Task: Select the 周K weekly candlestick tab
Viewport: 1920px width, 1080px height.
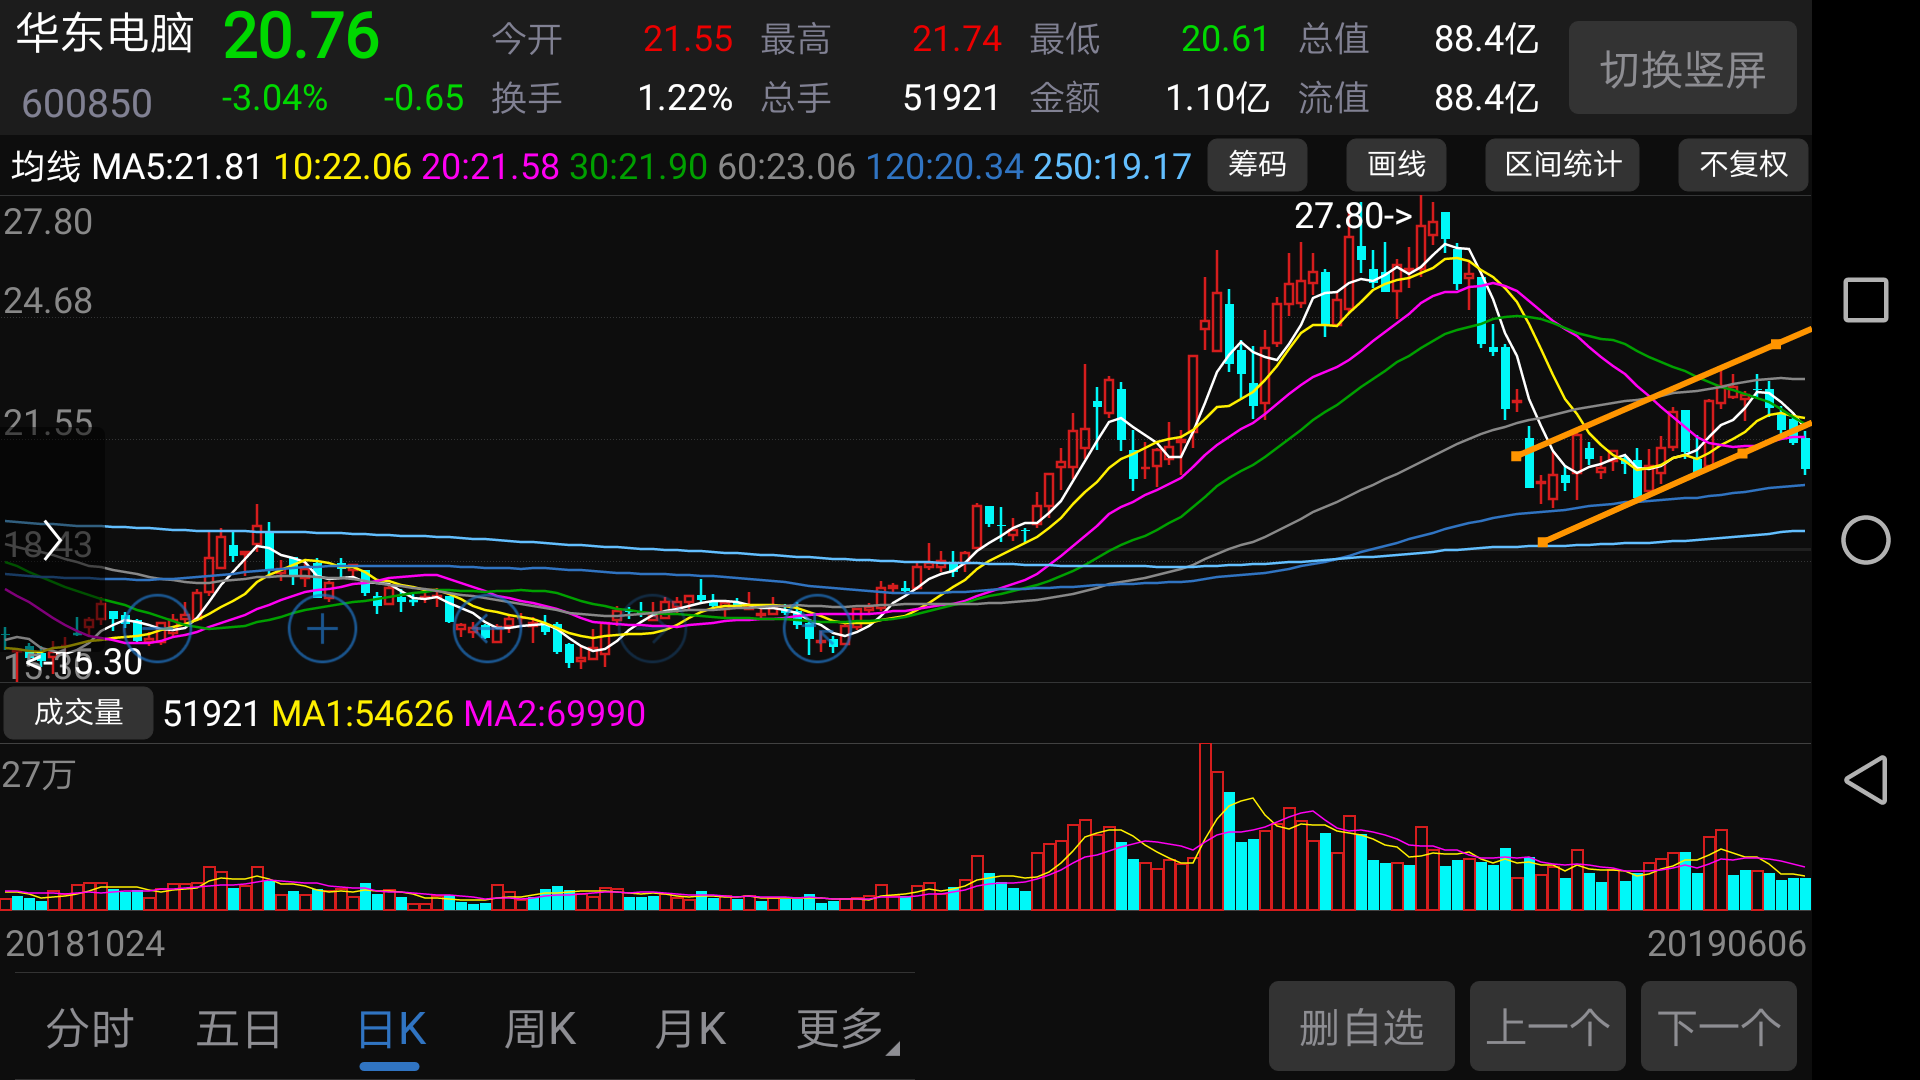Action: pyautogui.click(x=540, y=1029)
